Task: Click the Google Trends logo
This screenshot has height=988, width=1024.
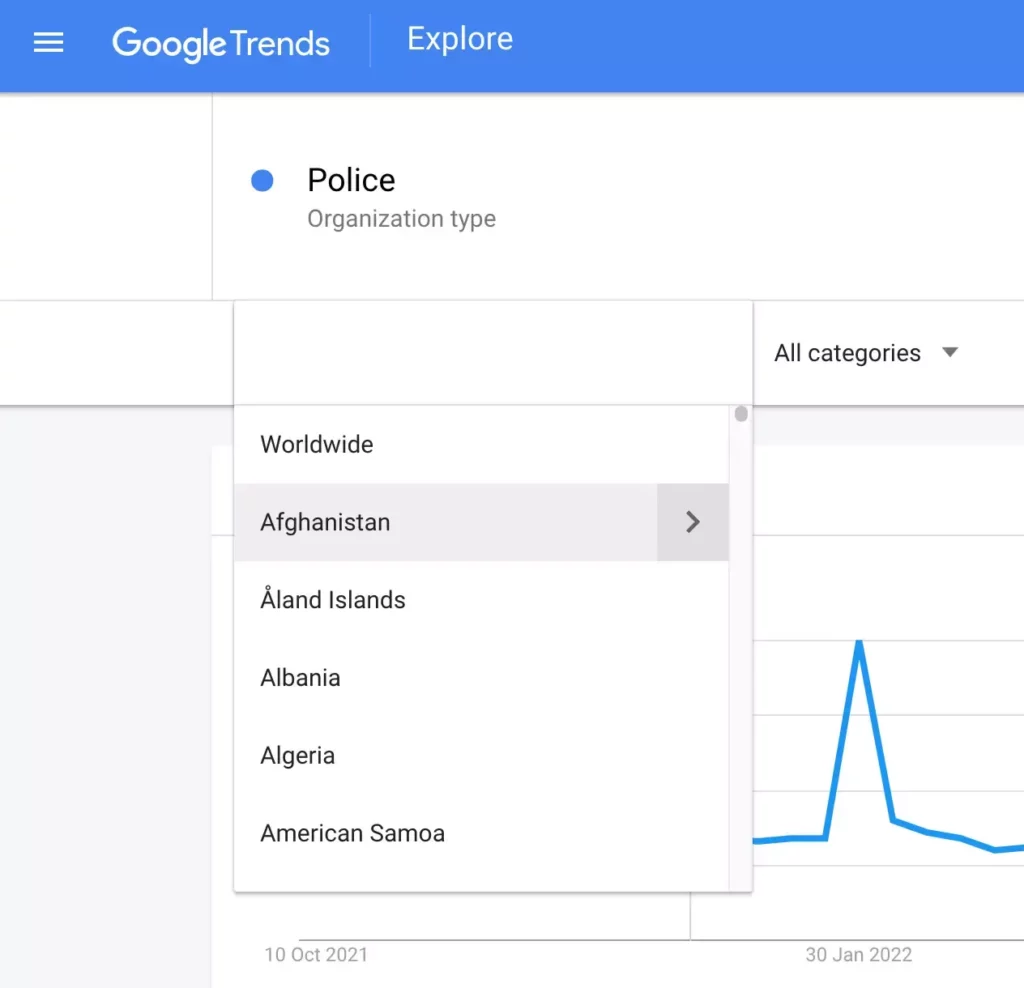Action: point(221,44)
